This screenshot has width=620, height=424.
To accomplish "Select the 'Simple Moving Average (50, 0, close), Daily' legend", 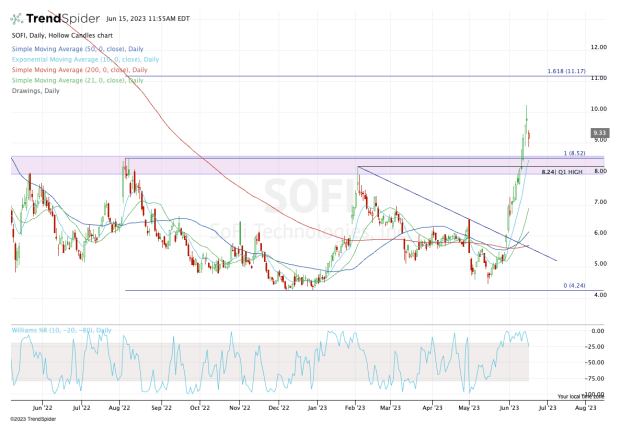I will [x=78, y=49].
